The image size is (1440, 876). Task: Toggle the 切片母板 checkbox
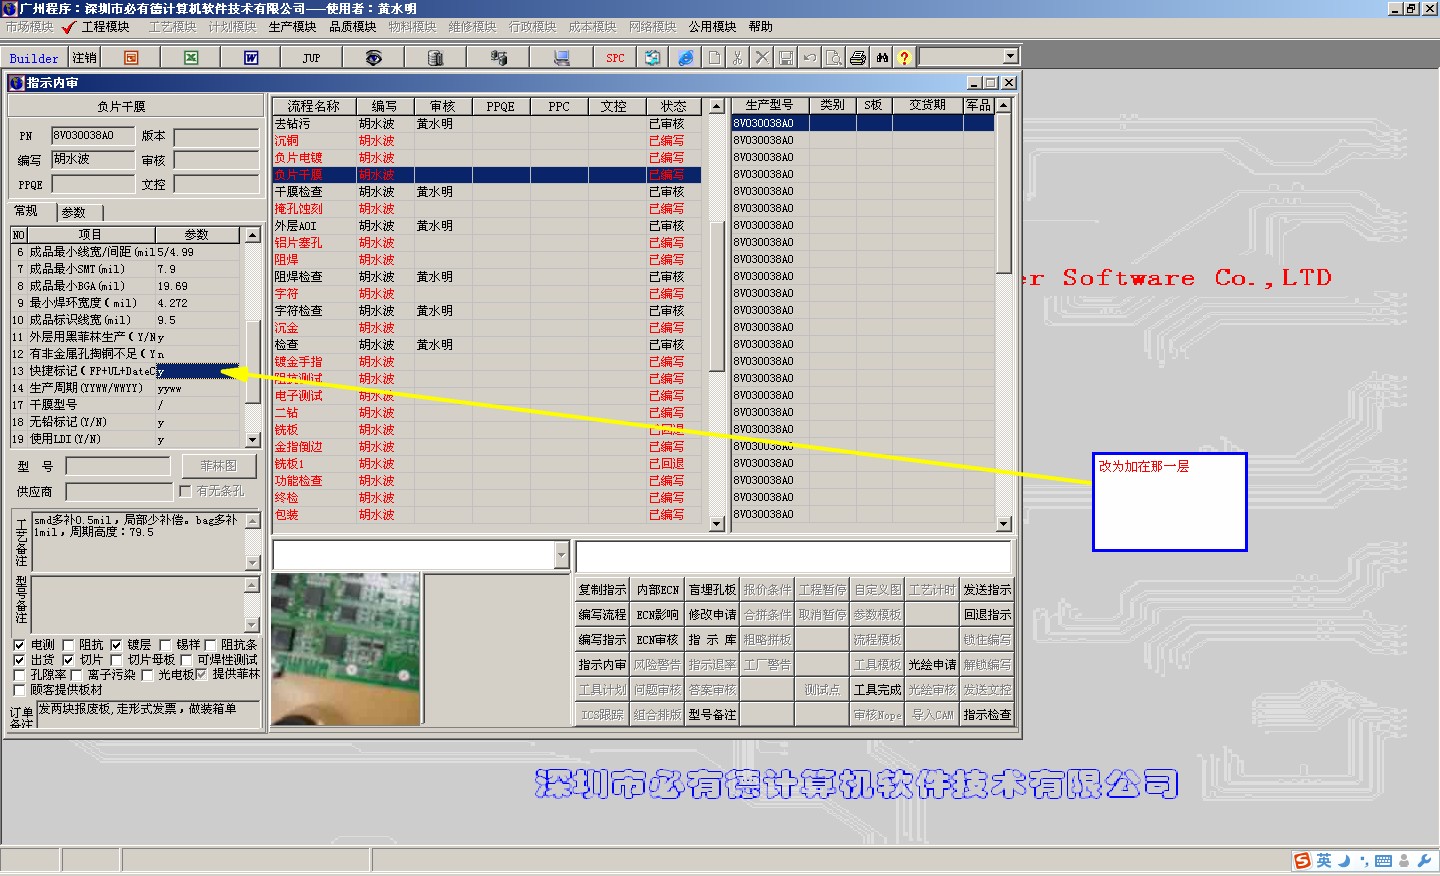pos(116,660)
